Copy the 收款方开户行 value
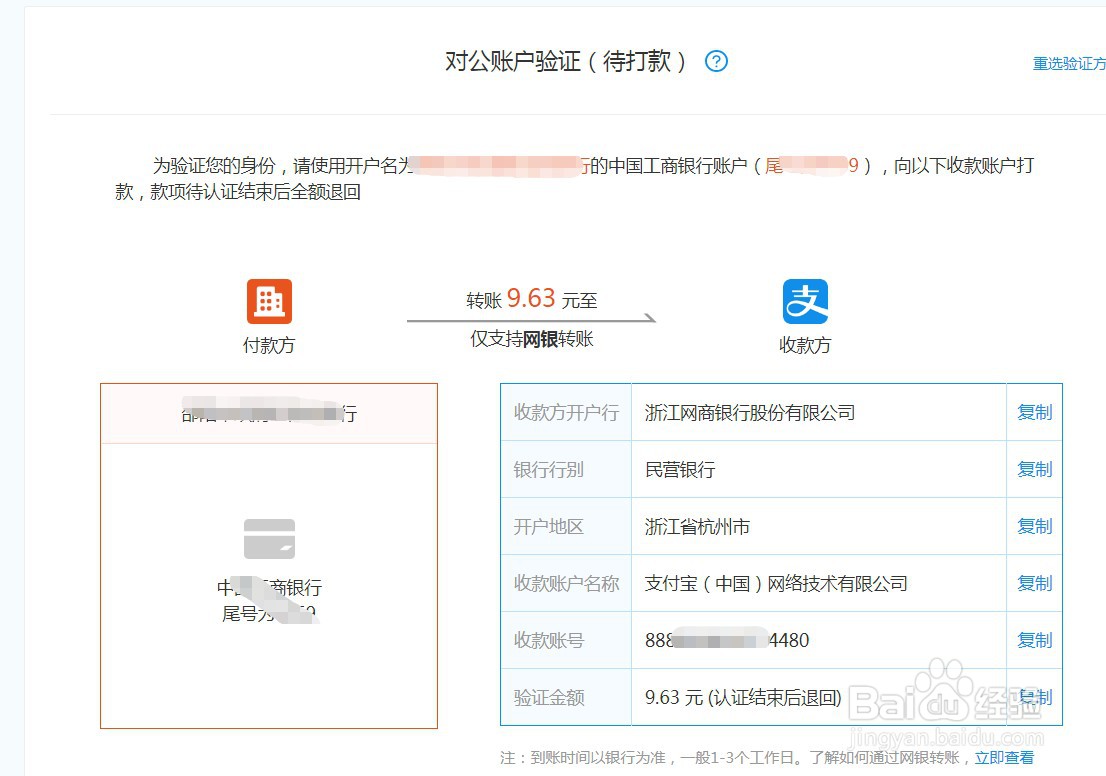The height and width of the screenshot is (776, 1106). [1034, 413]
